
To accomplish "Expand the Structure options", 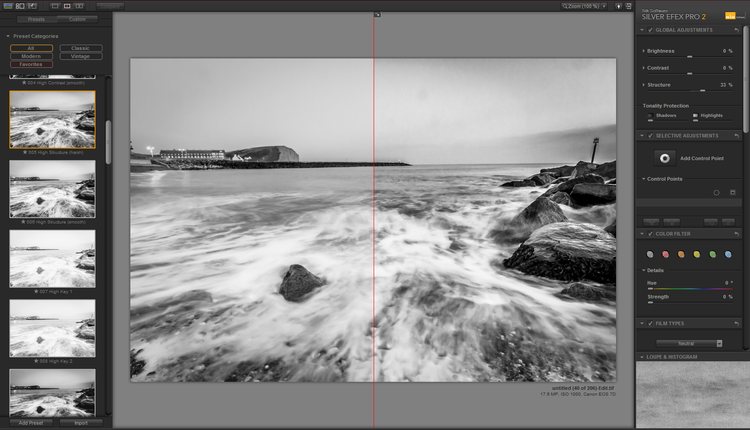I will pos(643,85).
